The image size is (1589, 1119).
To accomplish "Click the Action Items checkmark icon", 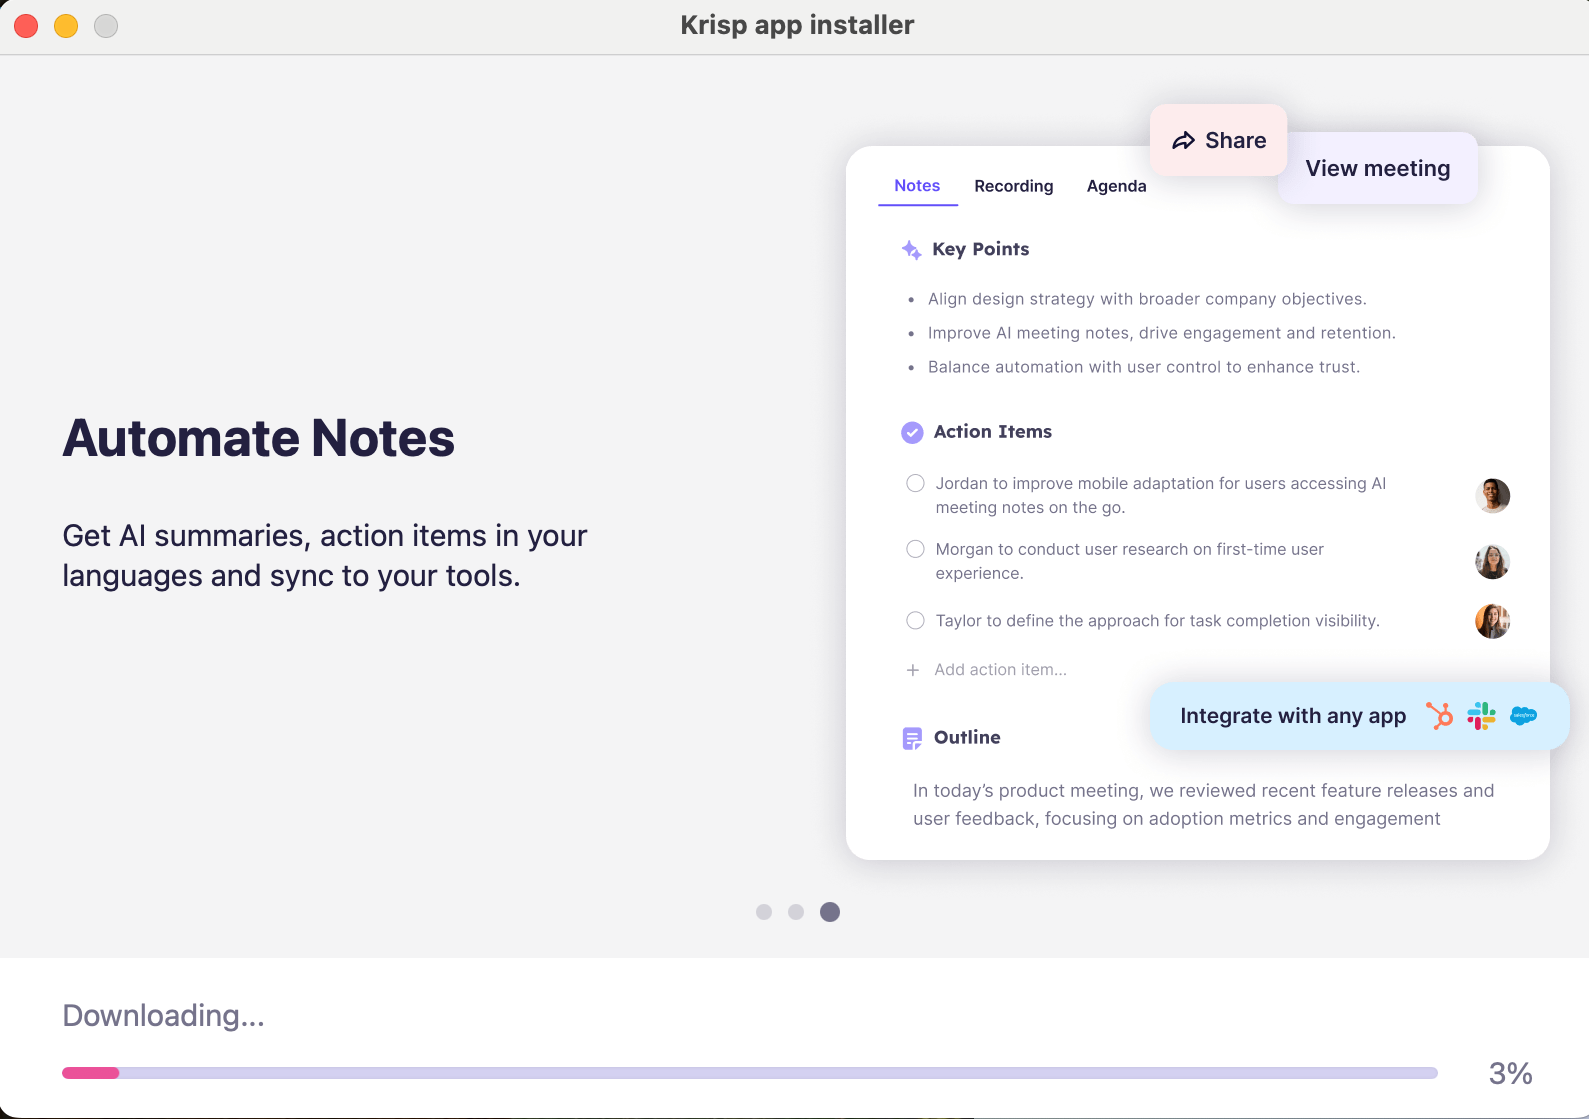I will (x=912, y=432).
